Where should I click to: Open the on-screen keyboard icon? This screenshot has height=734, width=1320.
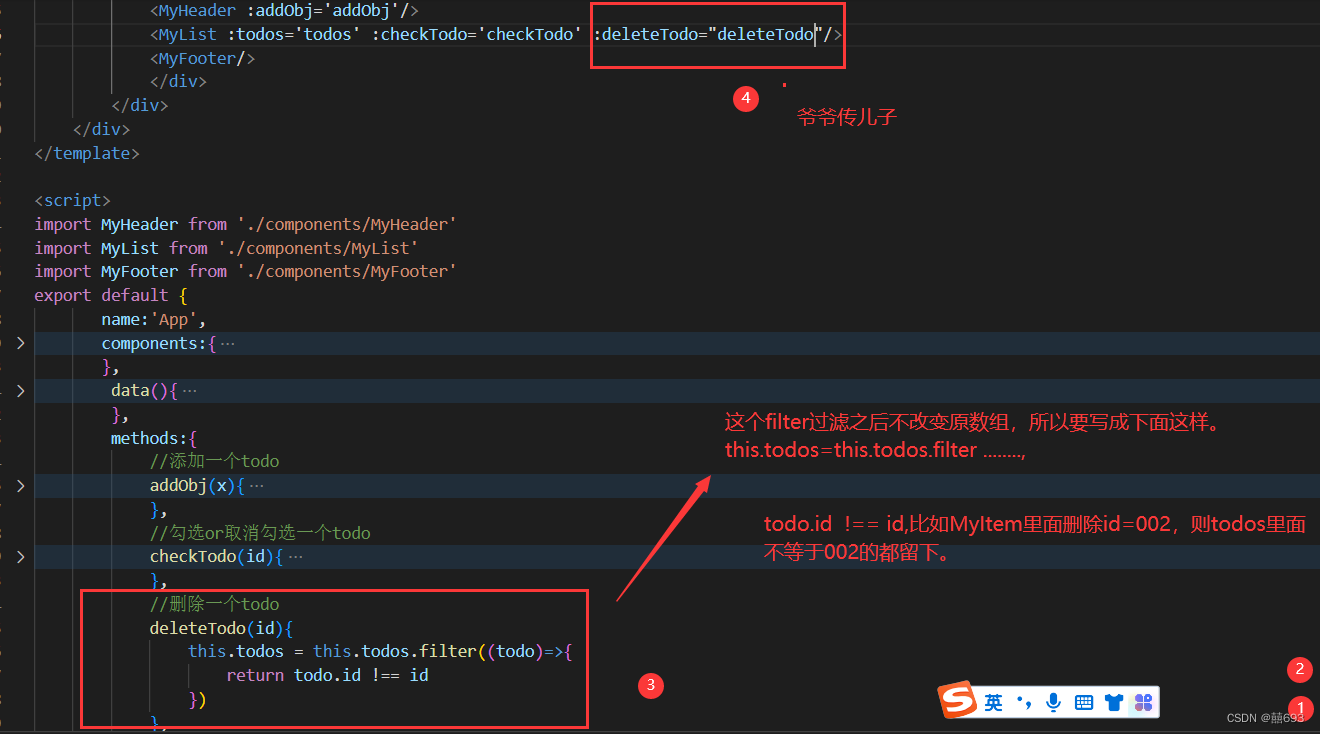(x=1083, y=702)
